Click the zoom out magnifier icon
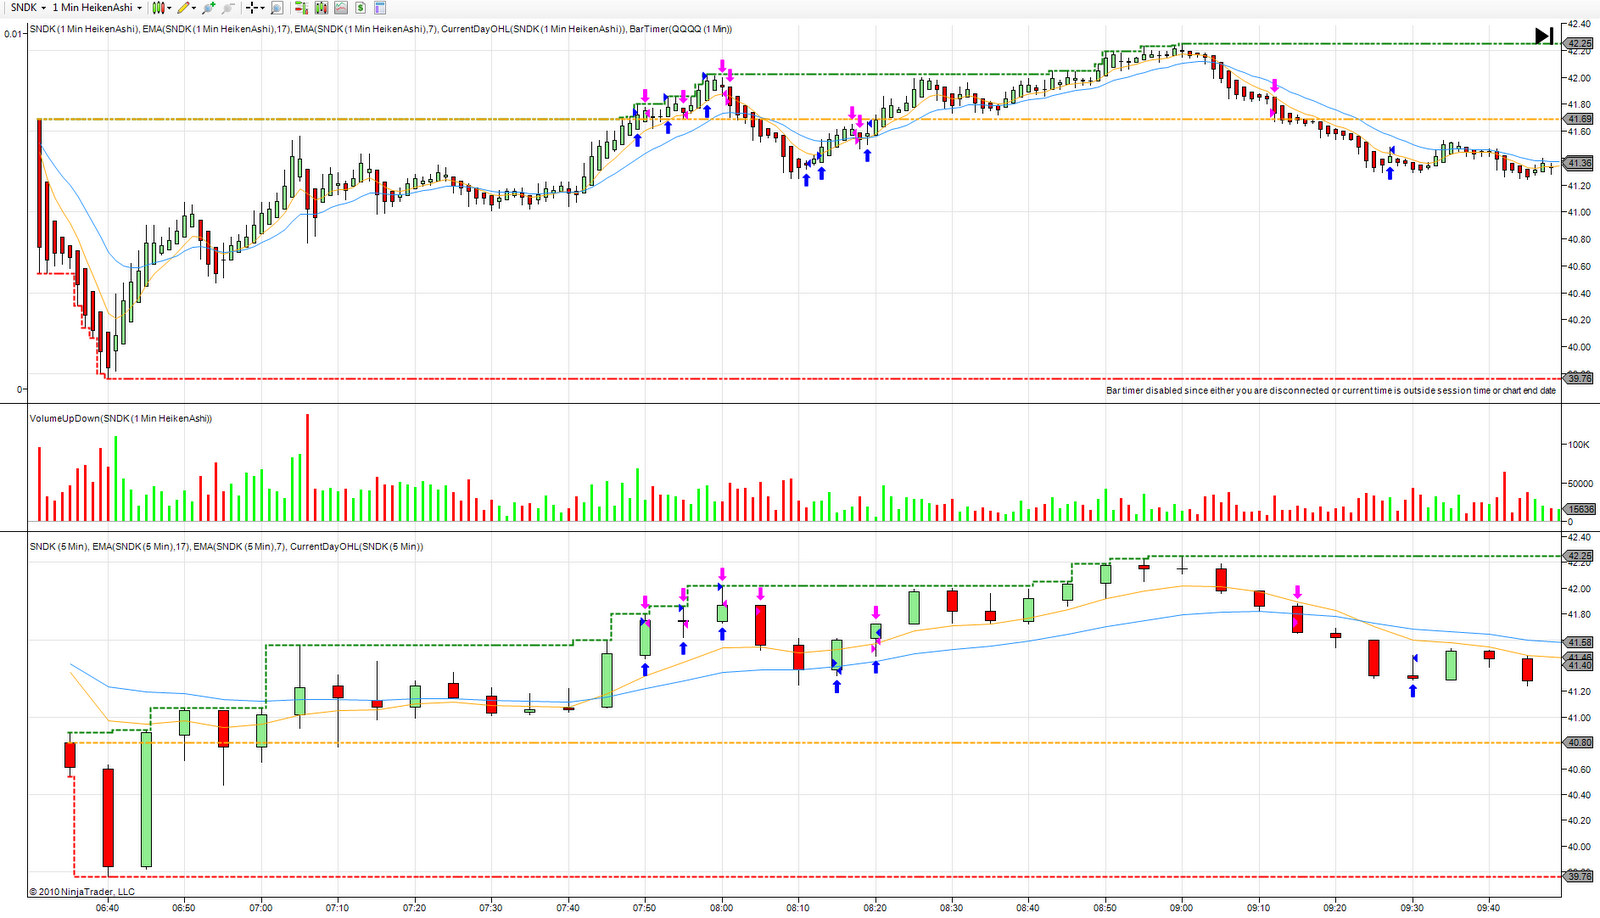The image size is (1600, 918). [x=228, y=7]
